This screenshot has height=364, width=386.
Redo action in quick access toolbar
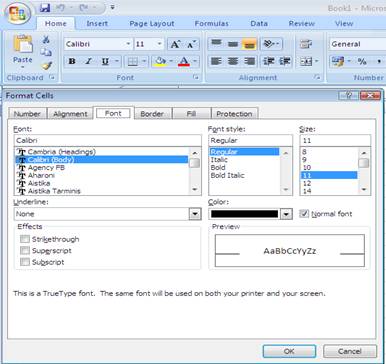[x=83, y=7]
